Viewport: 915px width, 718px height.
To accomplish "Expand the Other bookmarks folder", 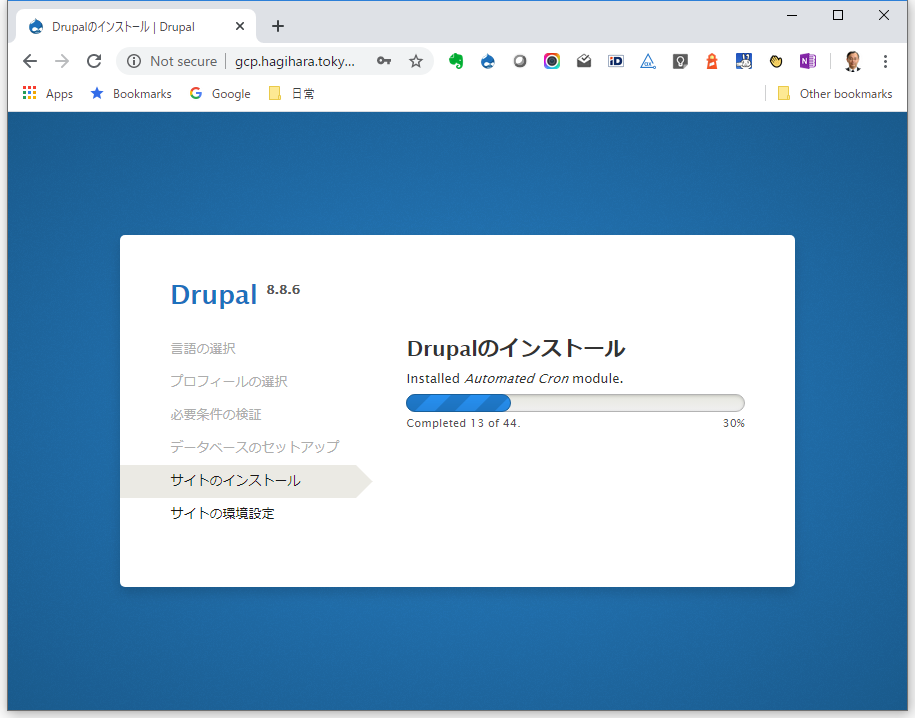I will [835, 93].
